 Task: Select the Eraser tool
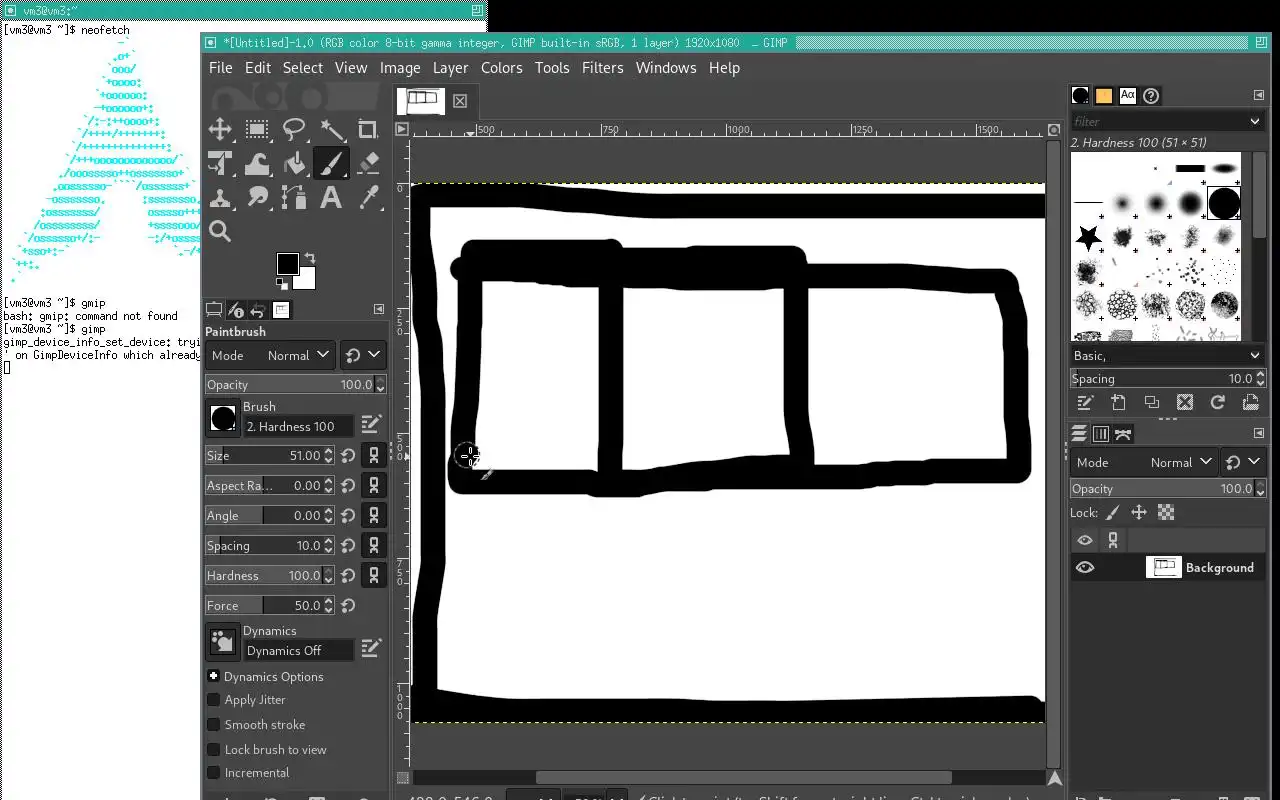coord(368,163)
